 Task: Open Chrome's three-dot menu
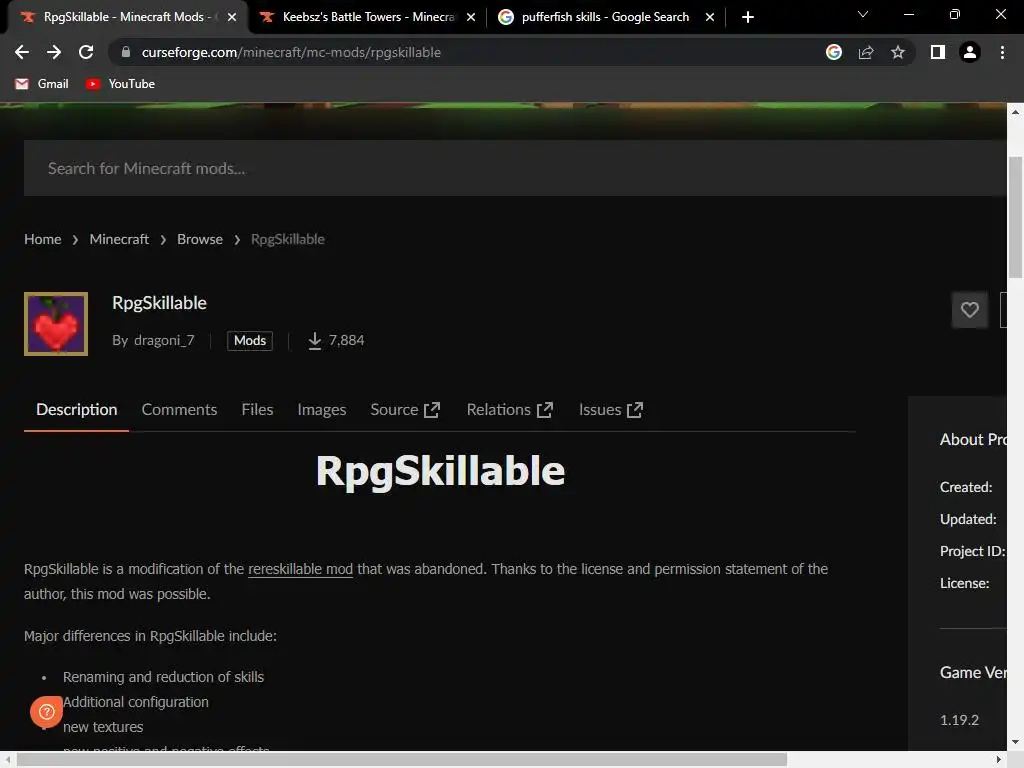(x=1002, y=52)
